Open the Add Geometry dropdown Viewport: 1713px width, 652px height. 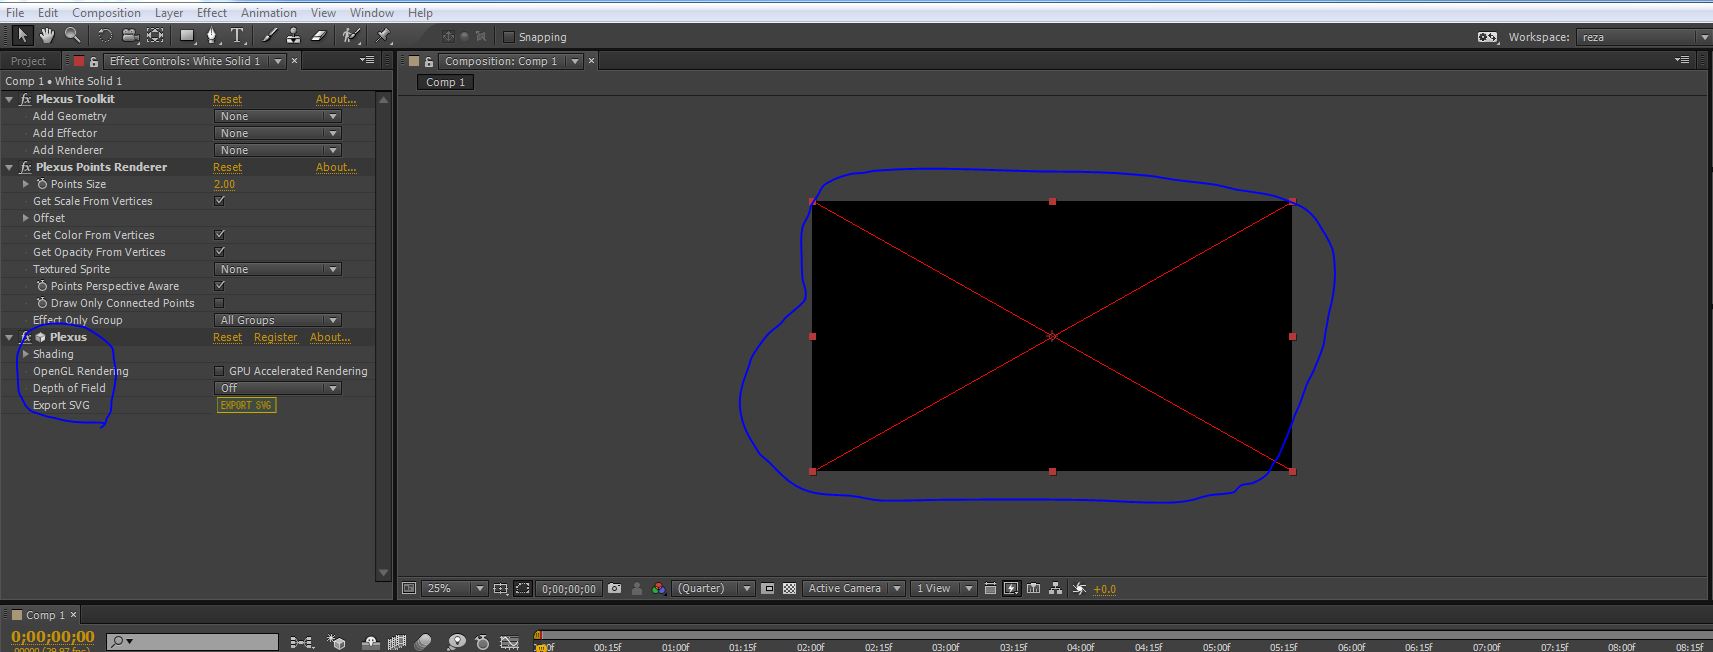point(278,116)
